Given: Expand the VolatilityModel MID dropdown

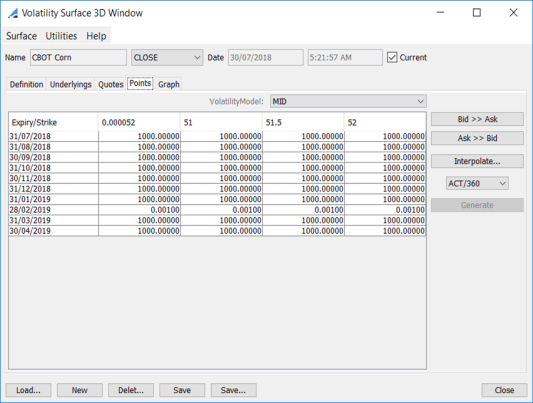Looking at the screenshot, I should 348,101.
